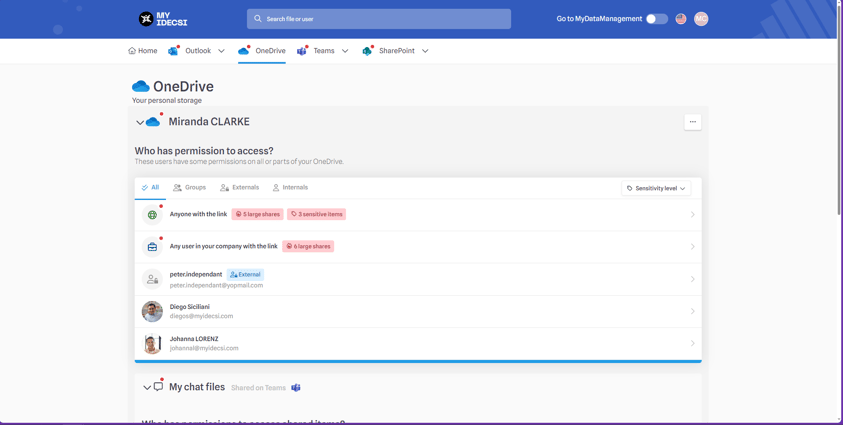843x425 pixels.
Task: Expand the SharePoint menu chevron
Action: (425, 51)
